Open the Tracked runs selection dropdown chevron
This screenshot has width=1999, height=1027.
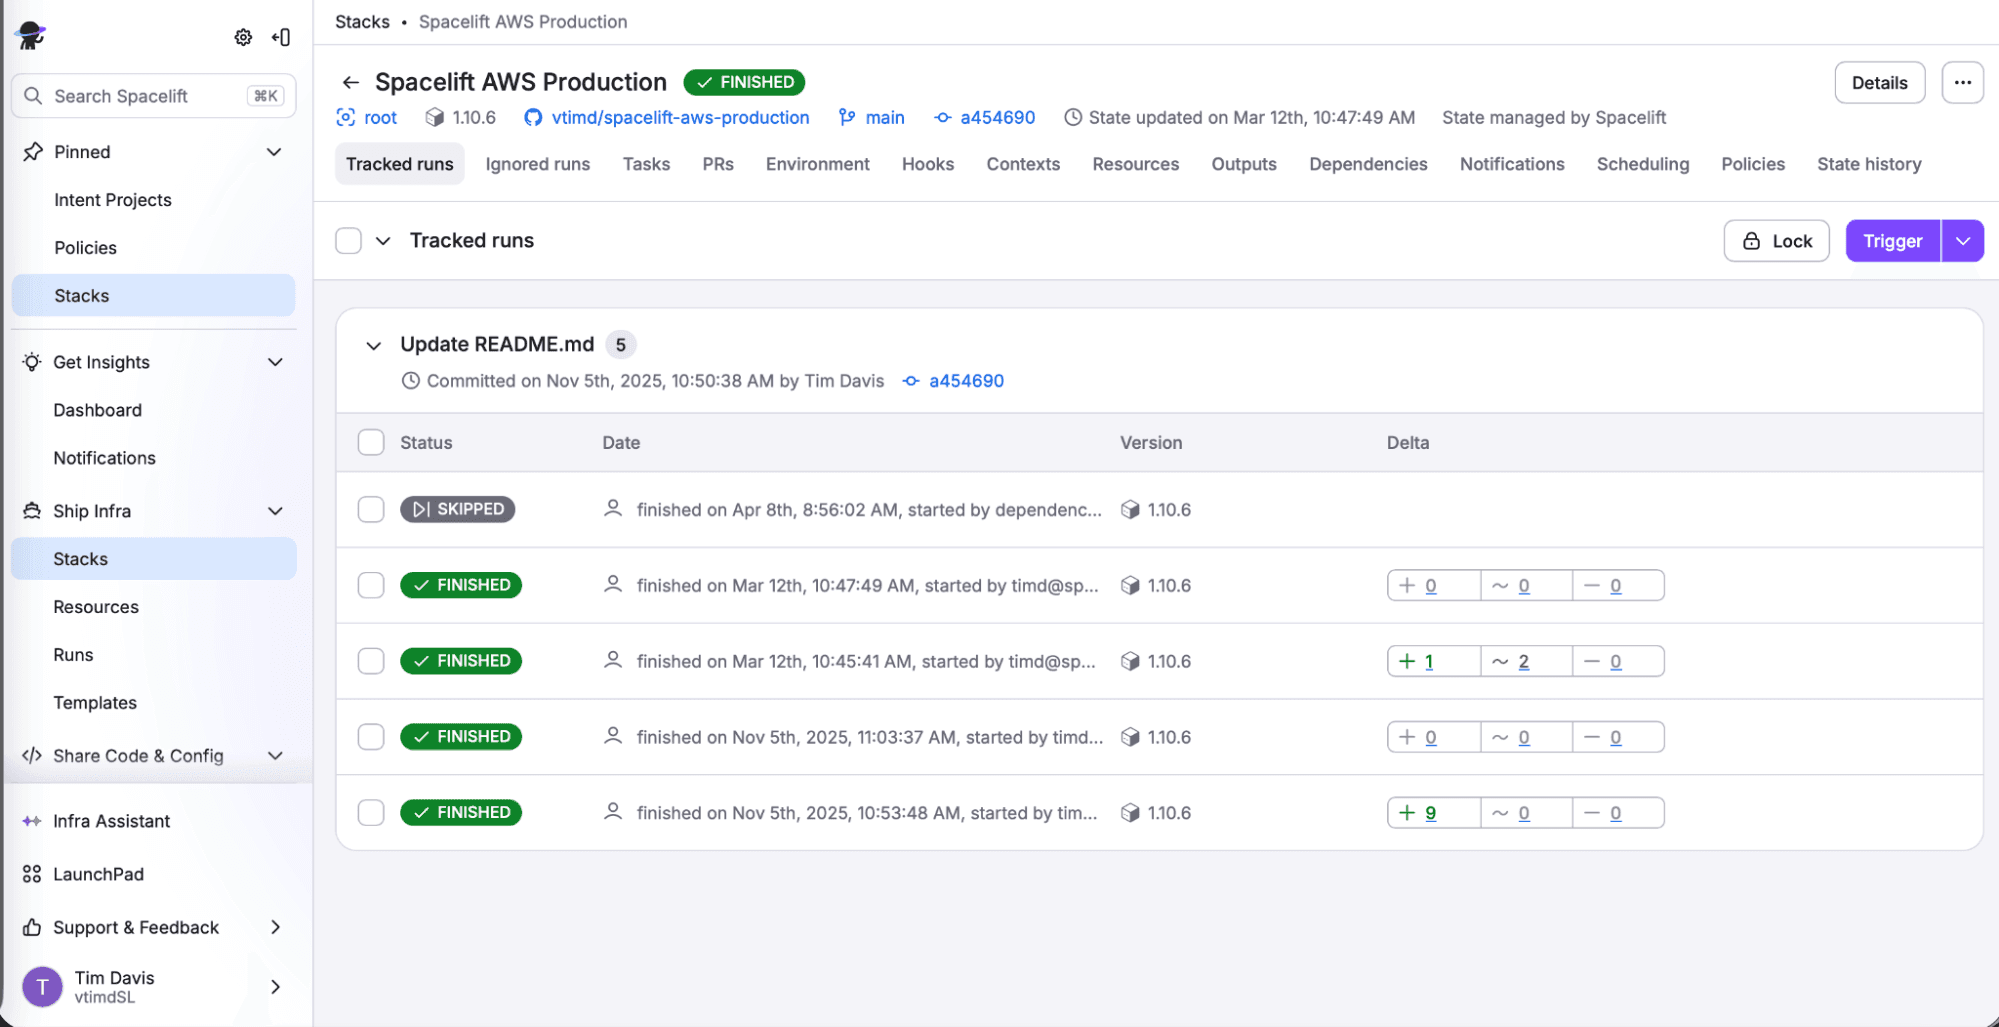pos(383,241)
